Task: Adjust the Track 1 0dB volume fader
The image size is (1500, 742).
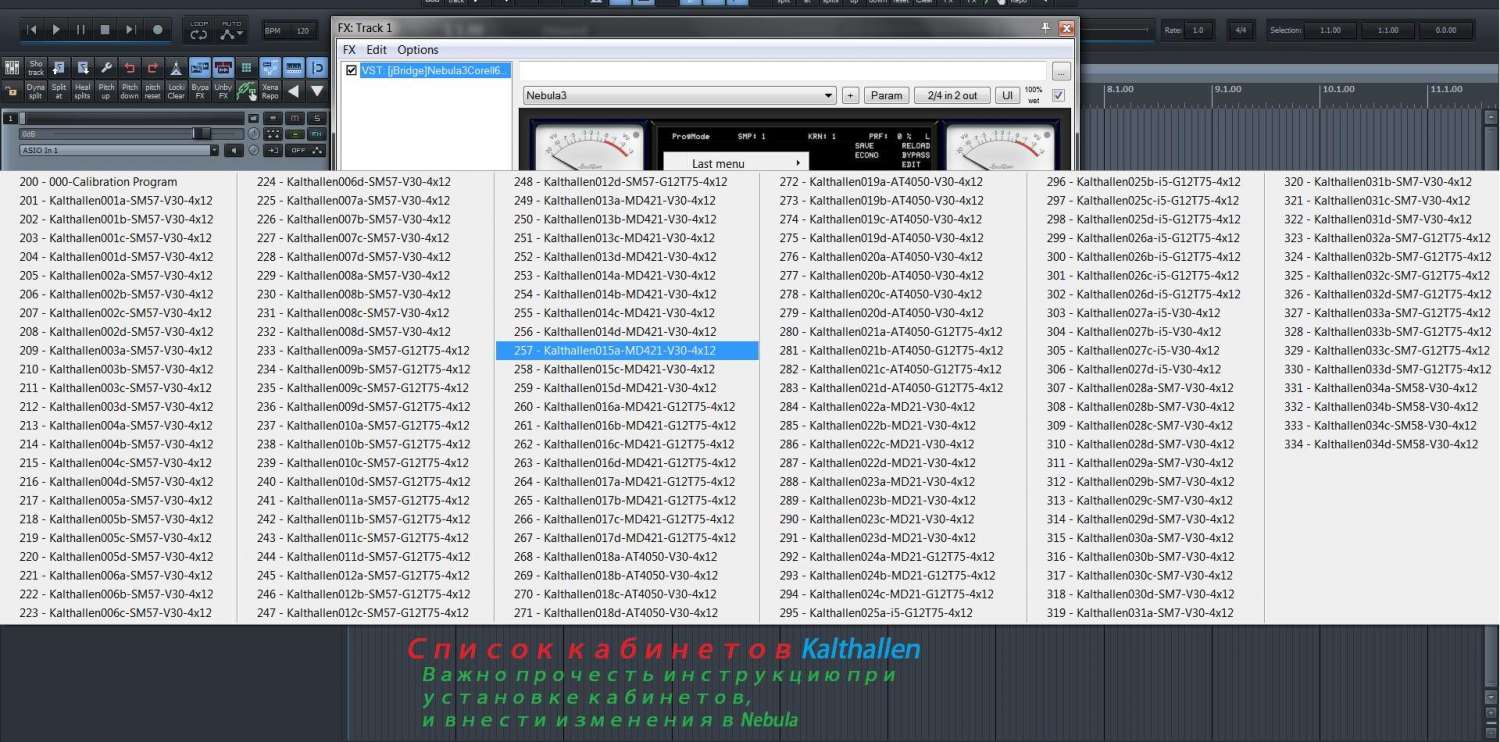Action: [201, 133]
